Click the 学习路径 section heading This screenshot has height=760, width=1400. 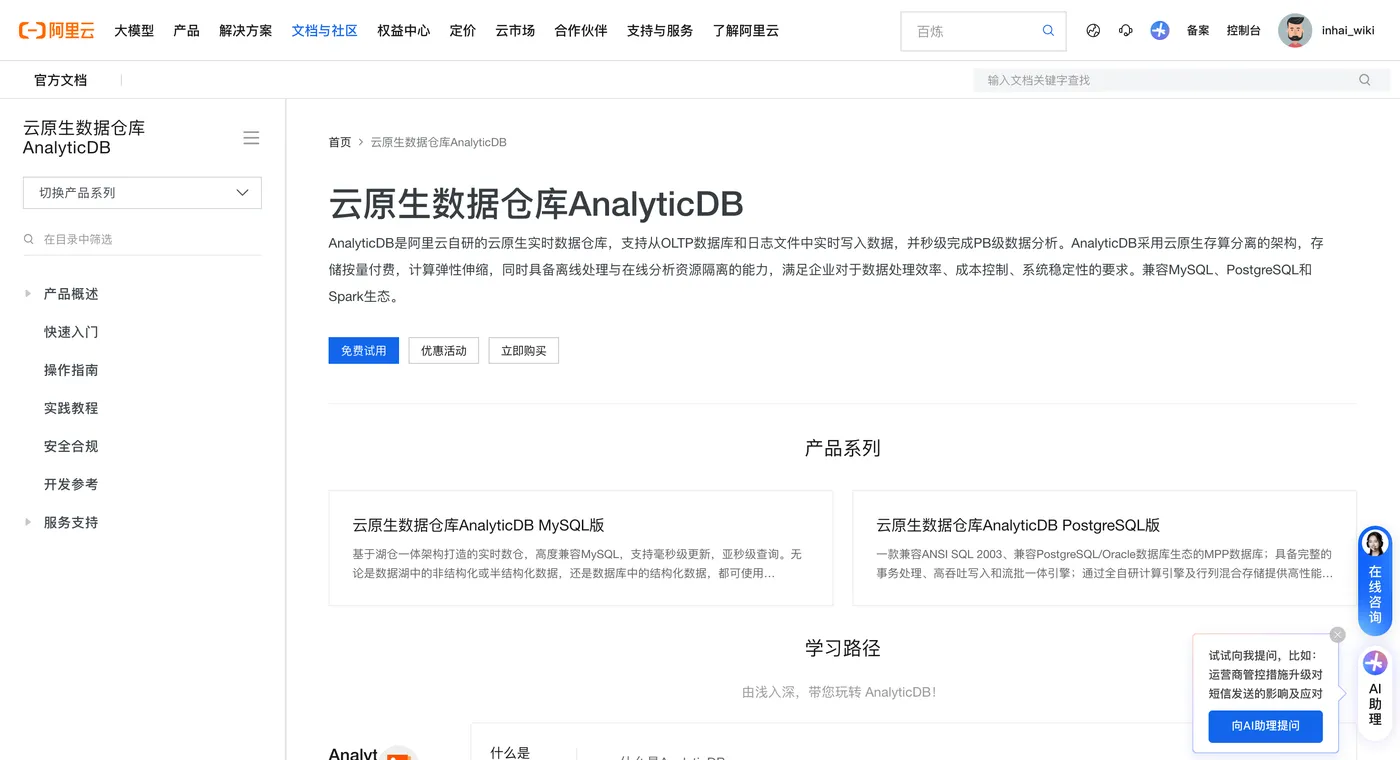point(843,648)
